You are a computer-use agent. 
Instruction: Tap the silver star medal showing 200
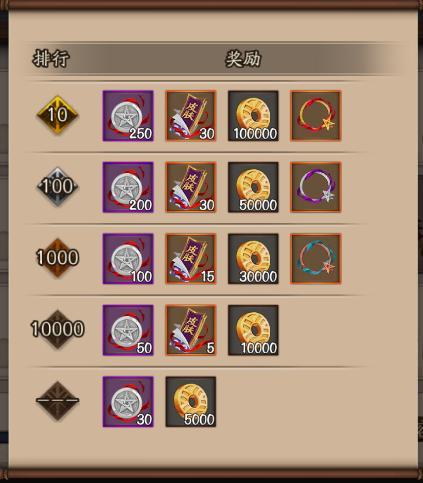(x=128, y=187)
